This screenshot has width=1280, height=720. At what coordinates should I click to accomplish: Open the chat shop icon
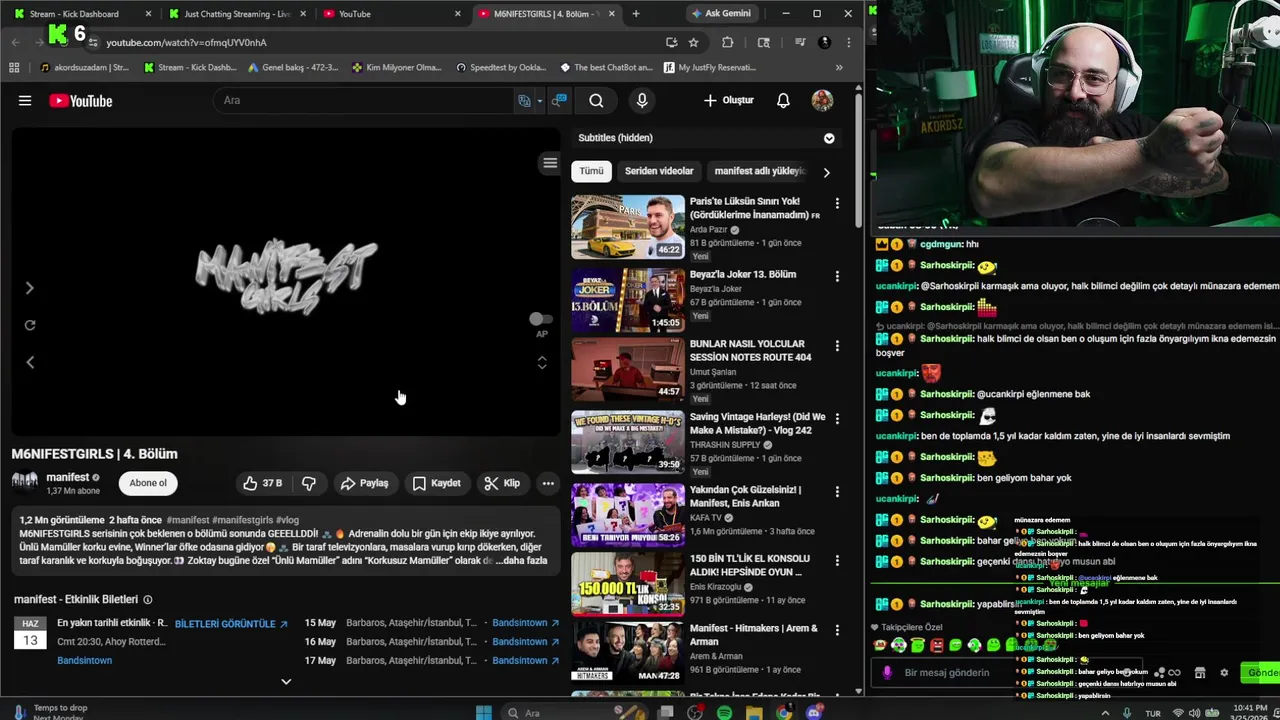1200,673
